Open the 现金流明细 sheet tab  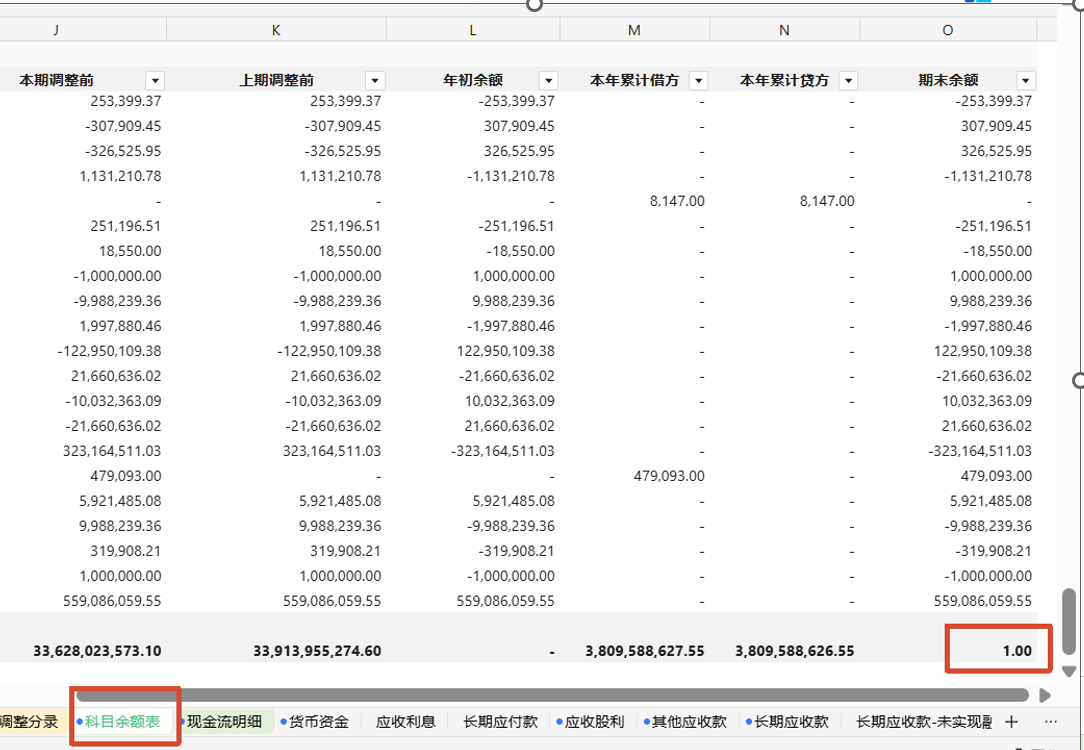pyautogui.click(x=224, y=722)
